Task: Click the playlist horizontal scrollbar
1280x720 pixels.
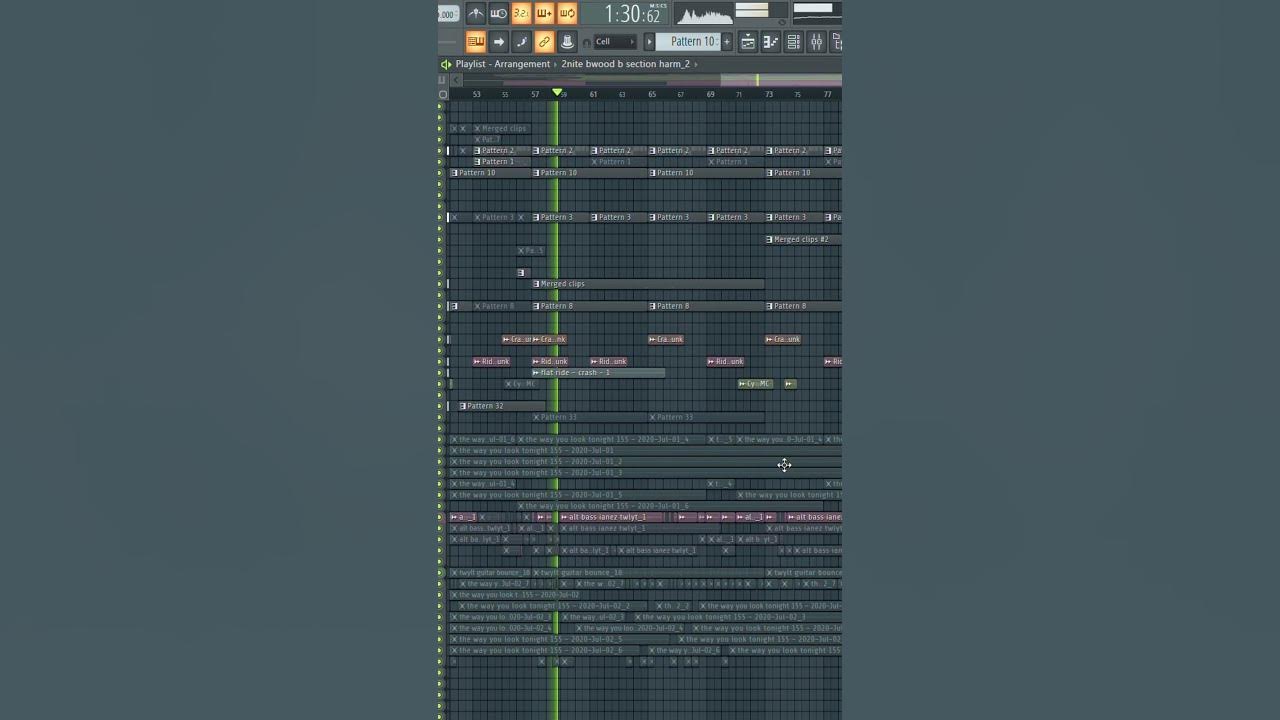Action: (x=650, y=80)
